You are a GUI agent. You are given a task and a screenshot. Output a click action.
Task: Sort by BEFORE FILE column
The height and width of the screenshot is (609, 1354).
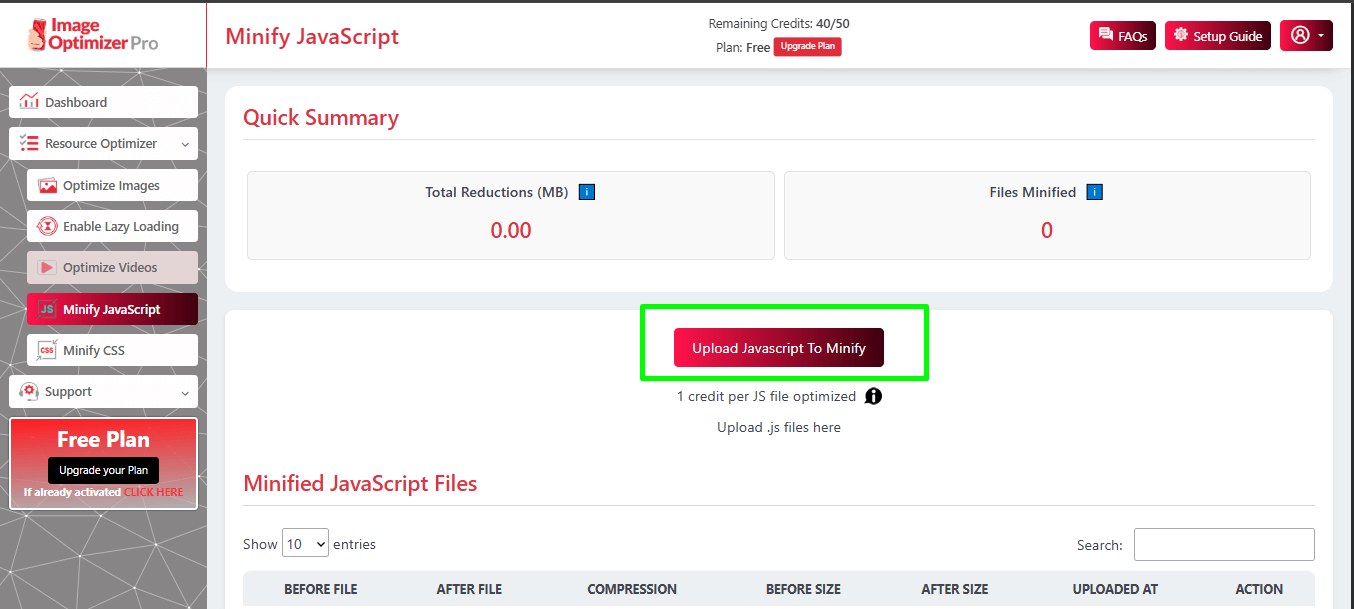[x=320, y=589]
